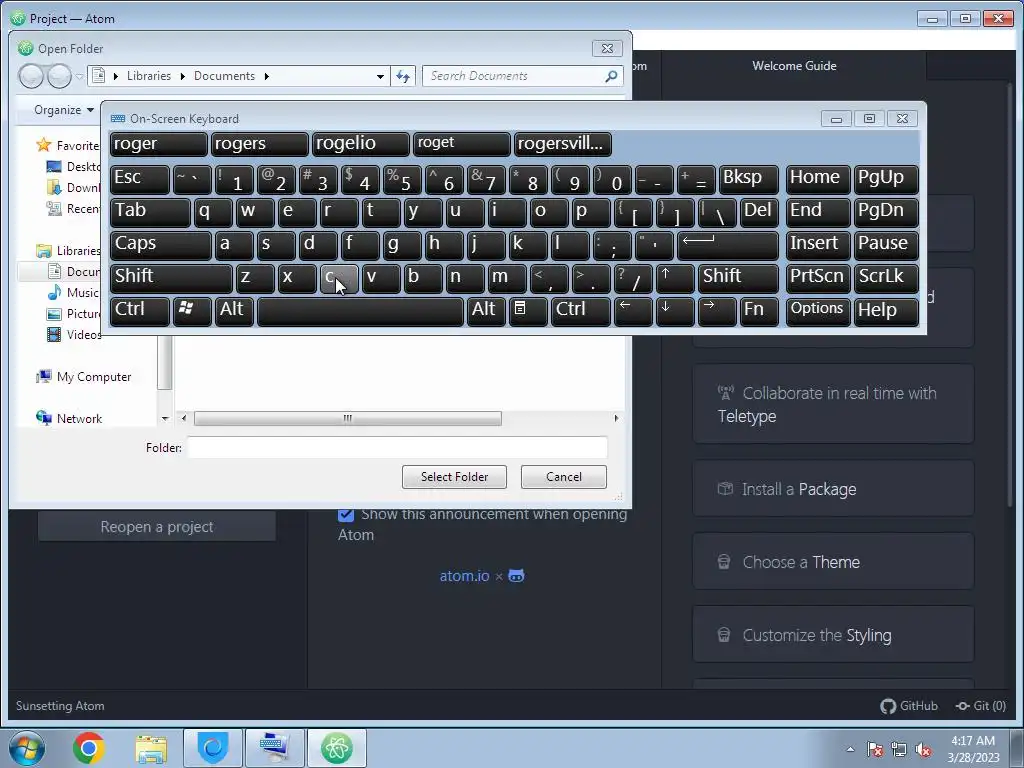Click the navigation pane scroll down arrow
1024x768 pixels.
(x=165, y=419)
